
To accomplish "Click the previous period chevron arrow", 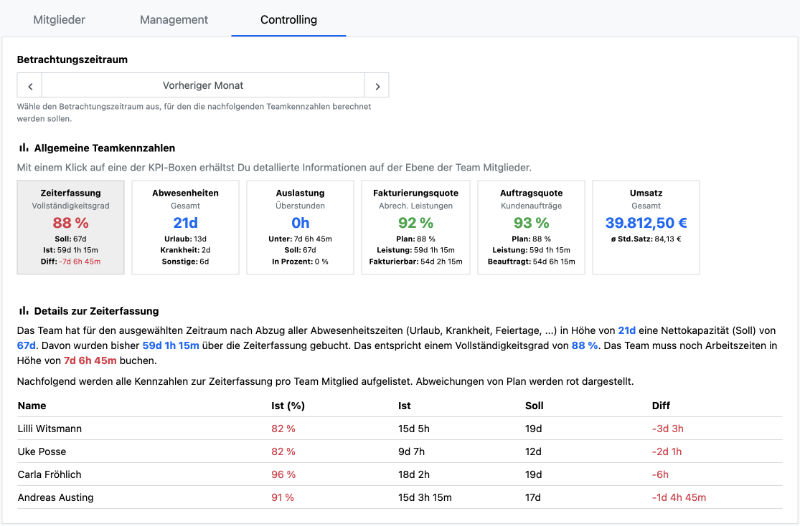I will pyautogui.click(x=31, y=86).
